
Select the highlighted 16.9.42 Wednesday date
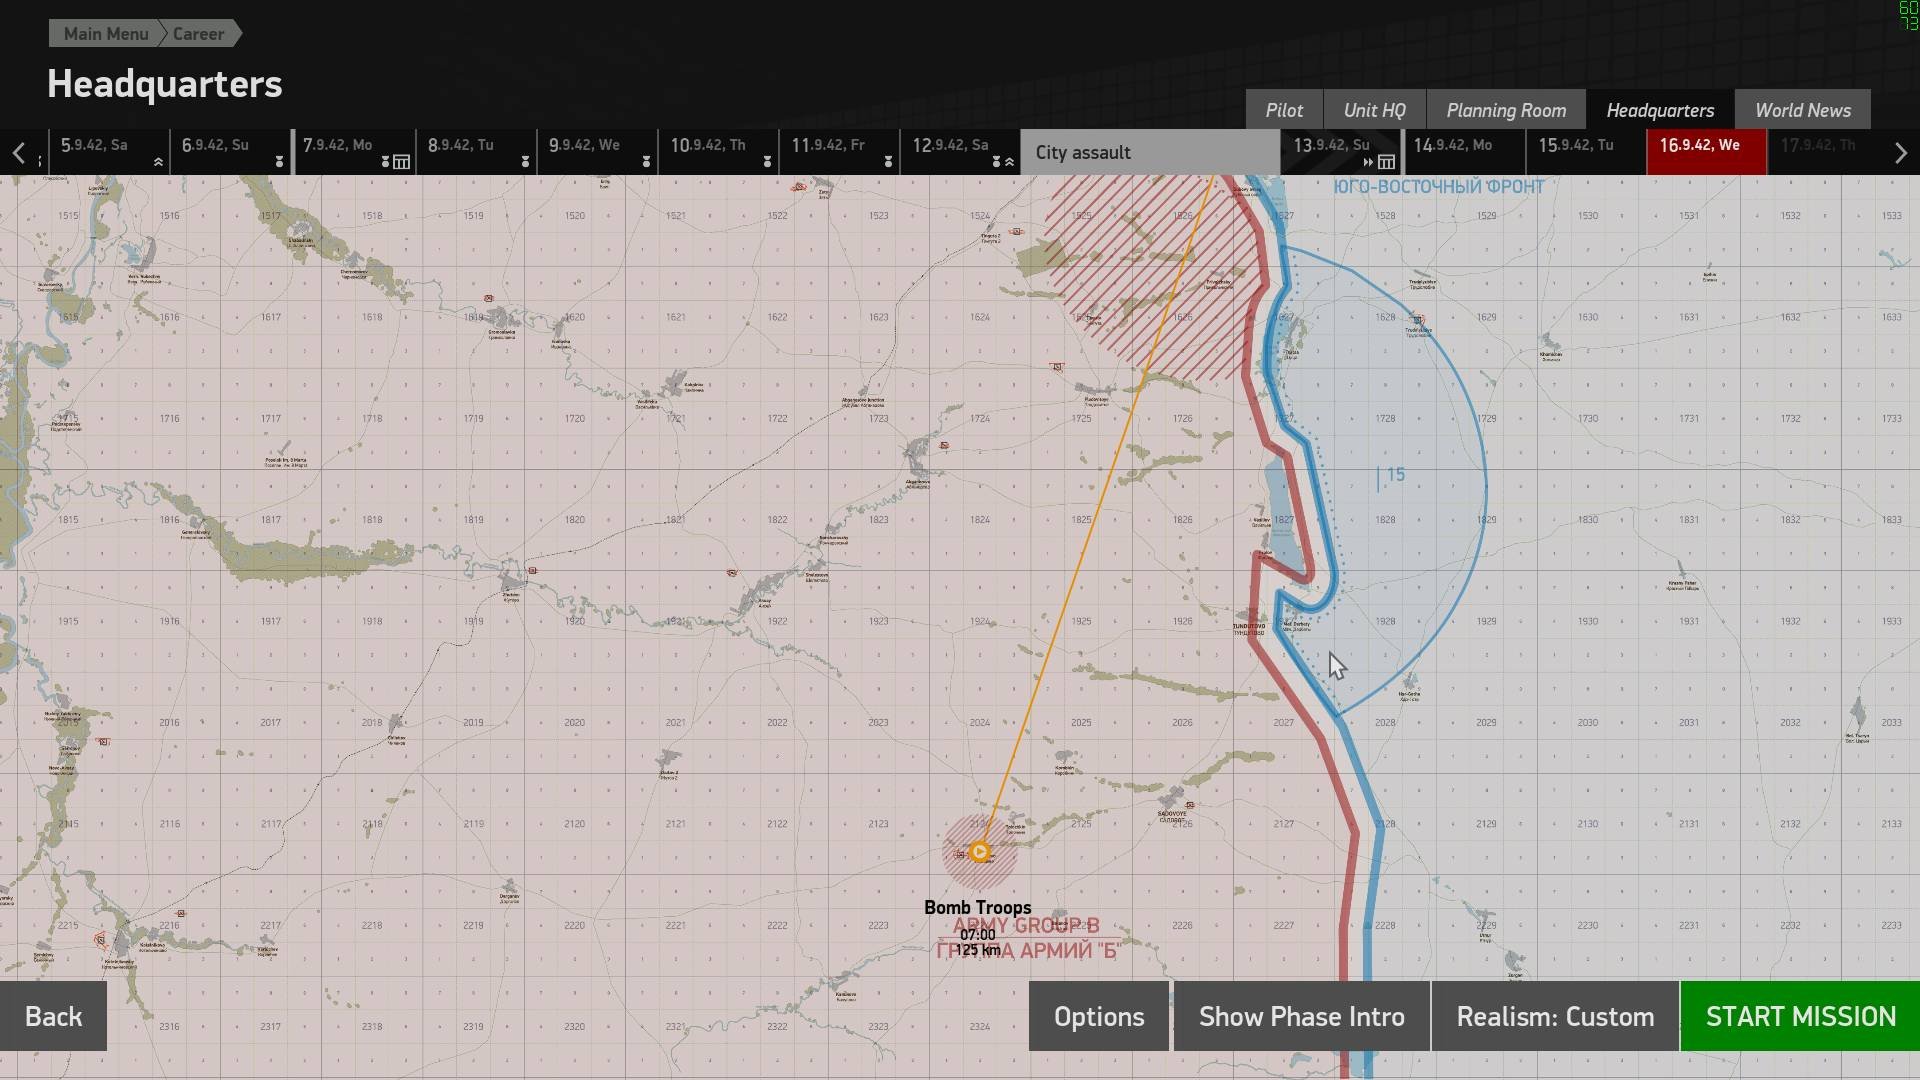(1706, 152)
